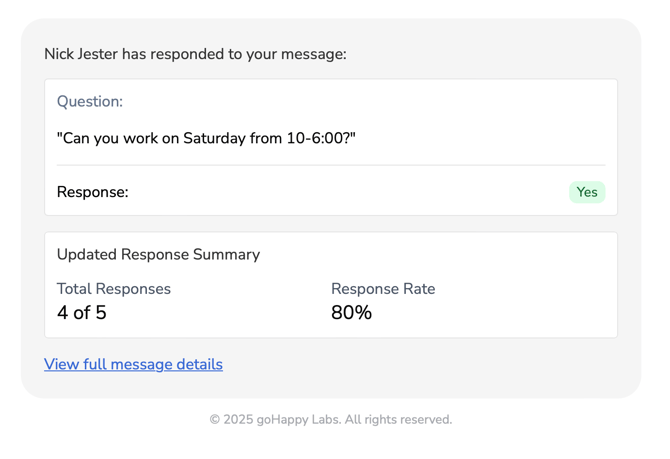Click the Question label text
The image size is (670, 459).
(x=90, y=101)
